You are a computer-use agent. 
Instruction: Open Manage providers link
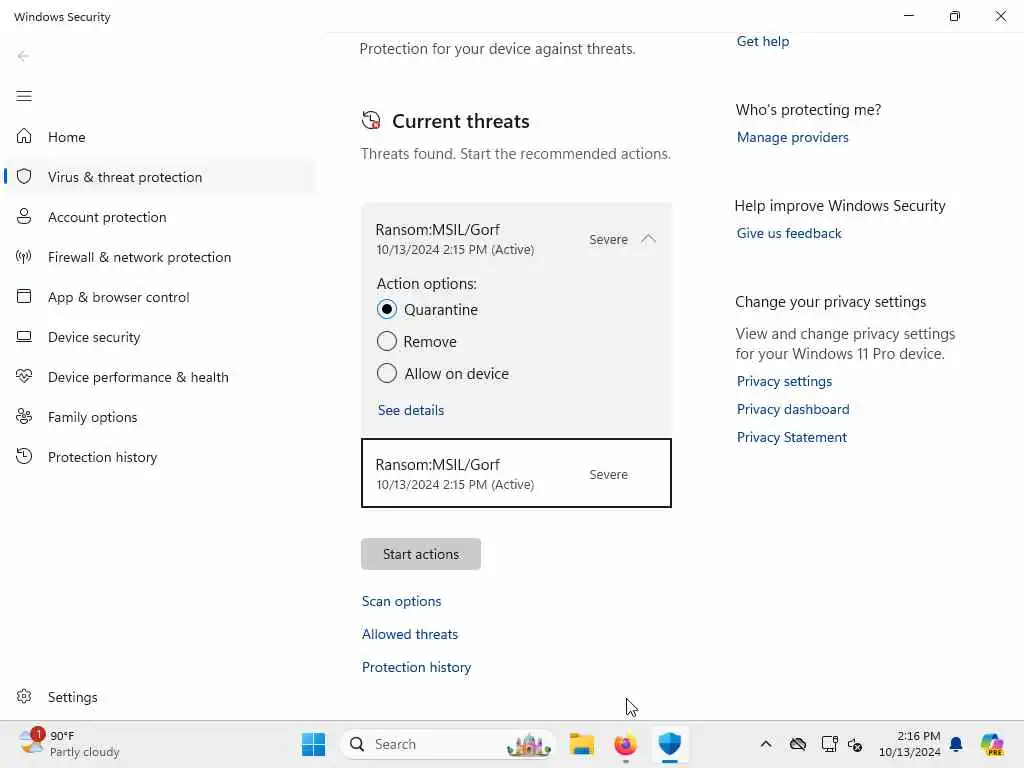click(x=793, y=137)
